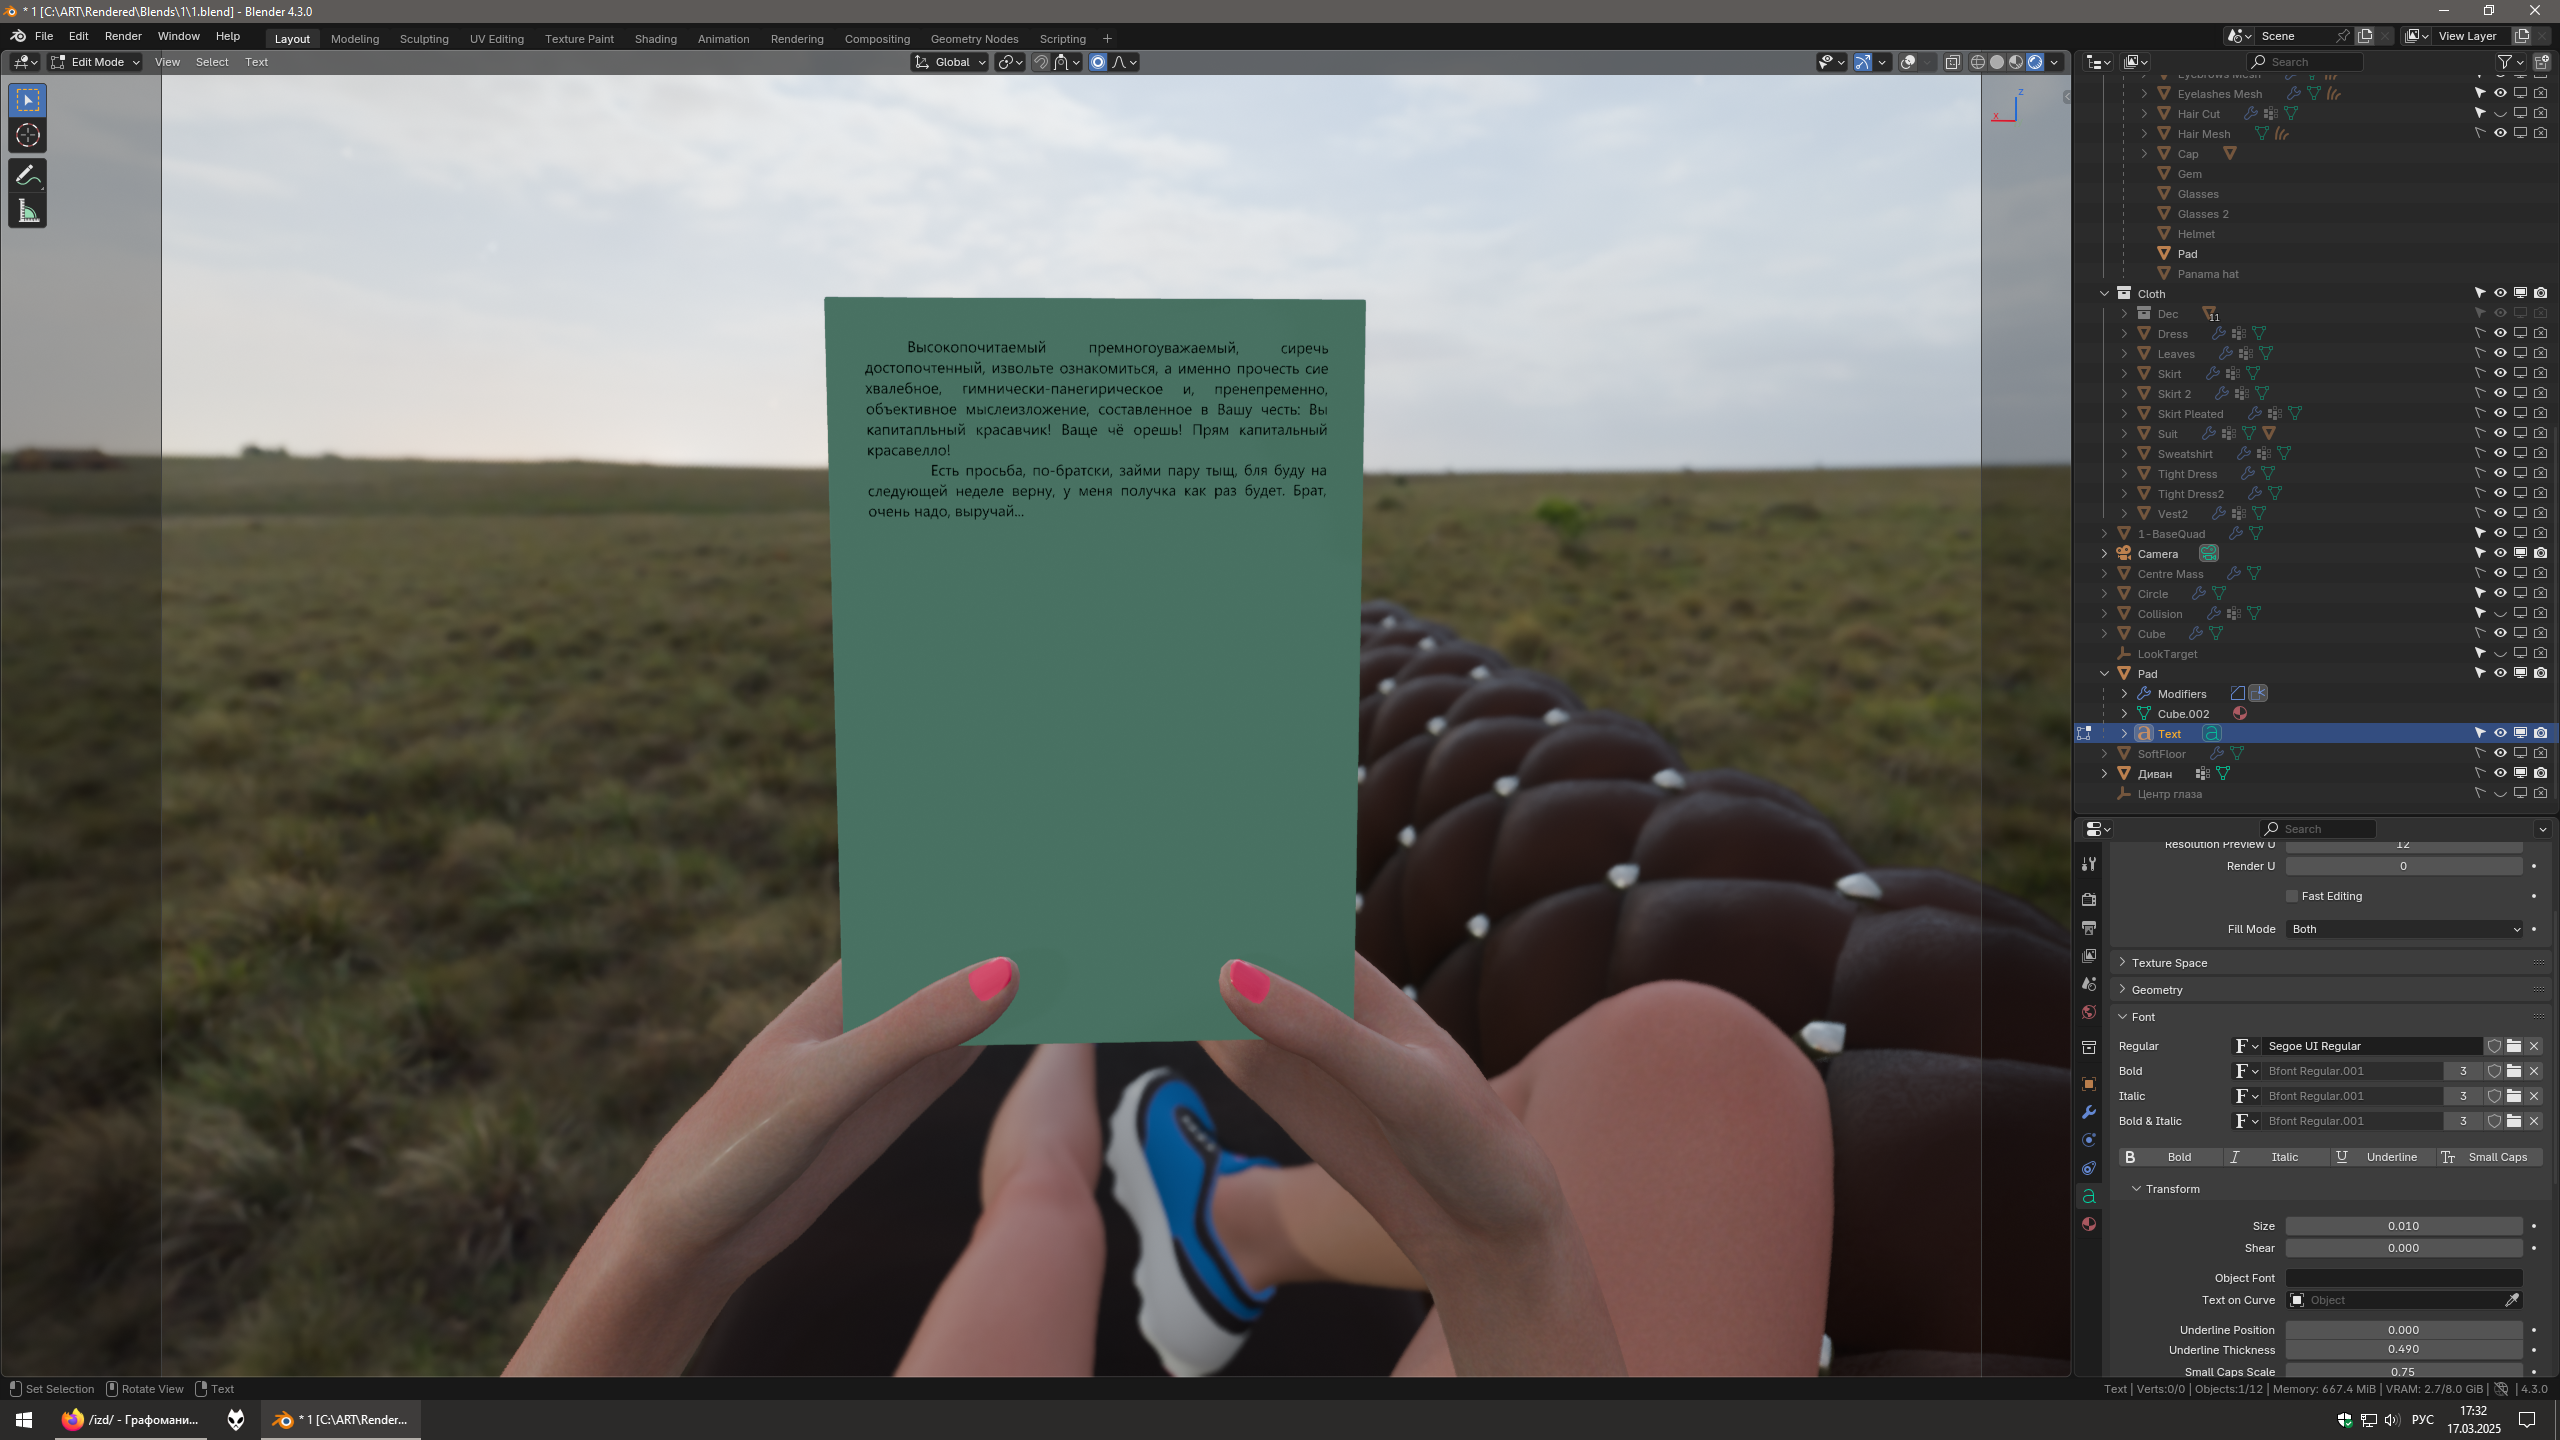Open the Render menu
2560x1440 pixels.
click(123, 36)
